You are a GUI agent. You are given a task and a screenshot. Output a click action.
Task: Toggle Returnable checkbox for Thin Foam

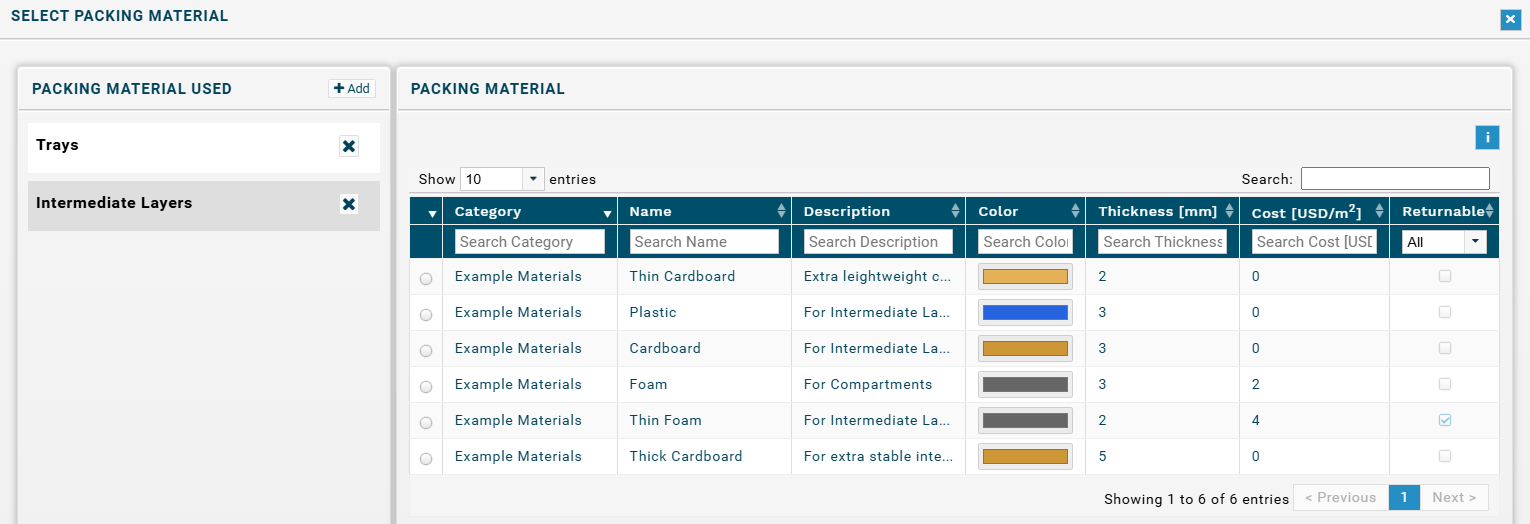pyautogui.click(x=1445, y=420)
